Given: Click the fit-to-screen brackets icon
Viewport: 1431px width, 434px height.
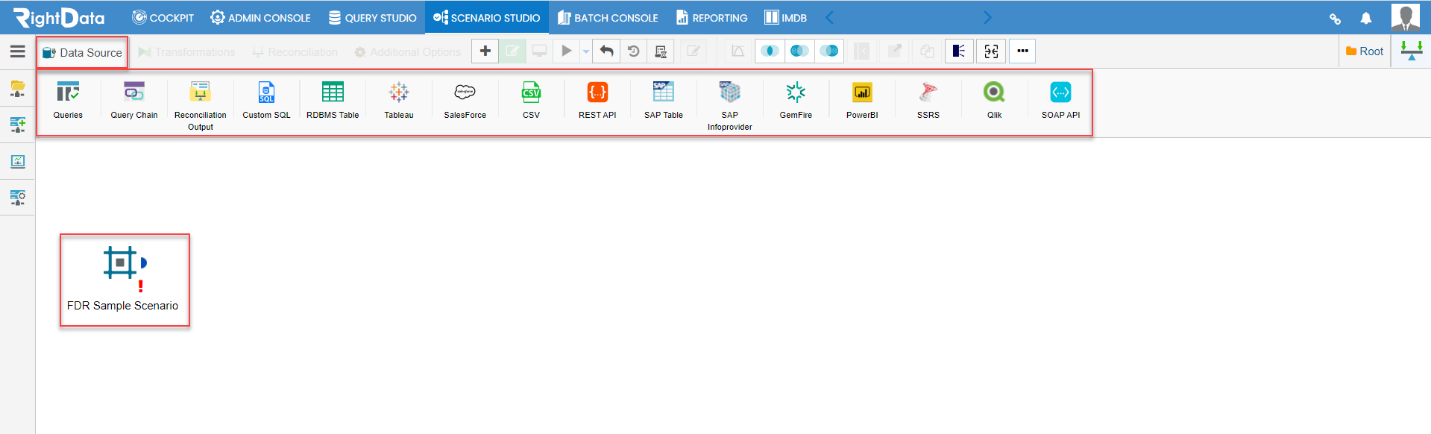Looking at the screenshot, I should pos(990,51).
